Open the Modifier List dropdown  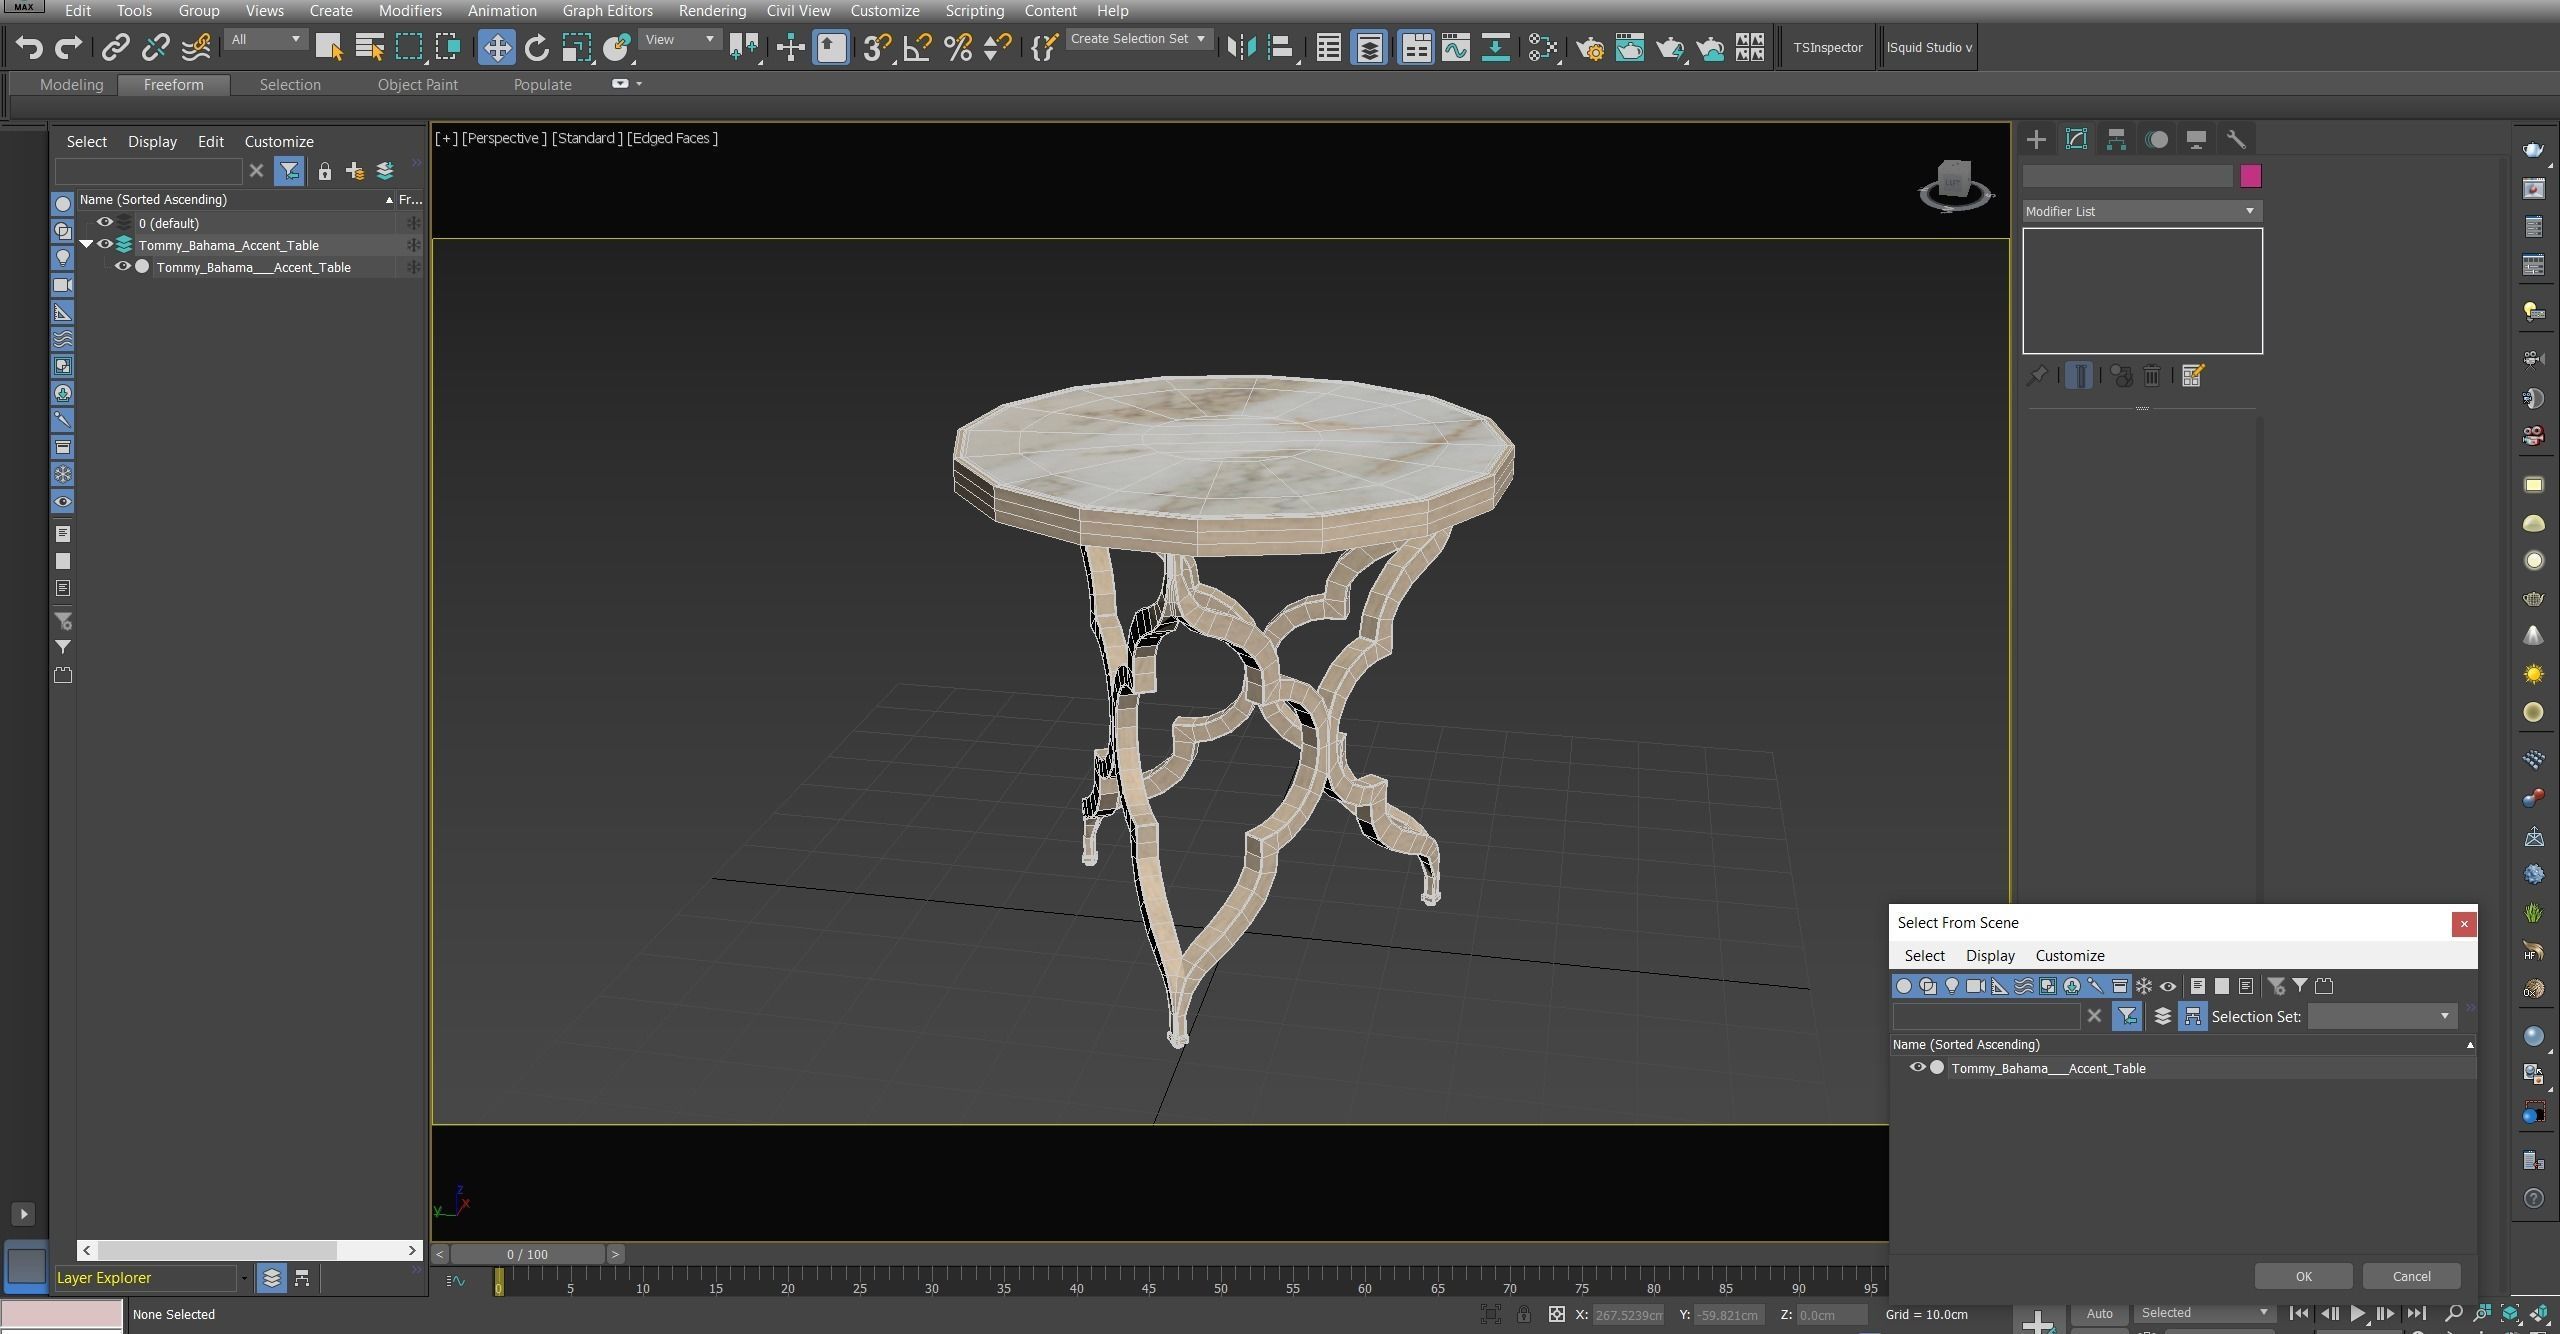(x=2140, y=211)
